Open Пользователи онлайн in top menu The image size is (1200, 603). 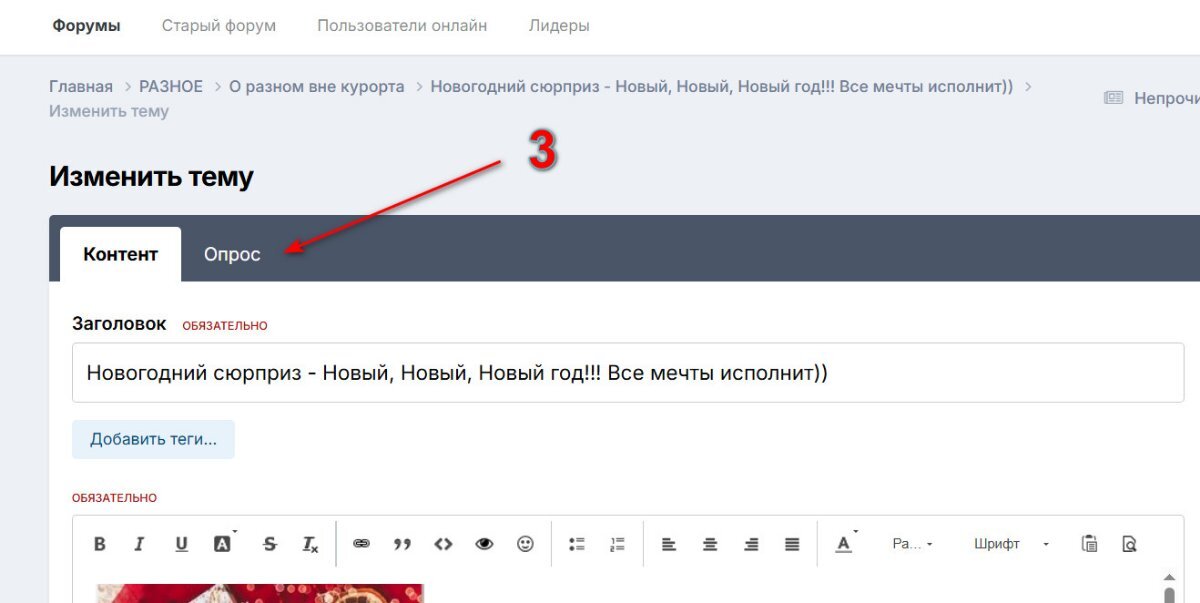[x=402, y=26]
